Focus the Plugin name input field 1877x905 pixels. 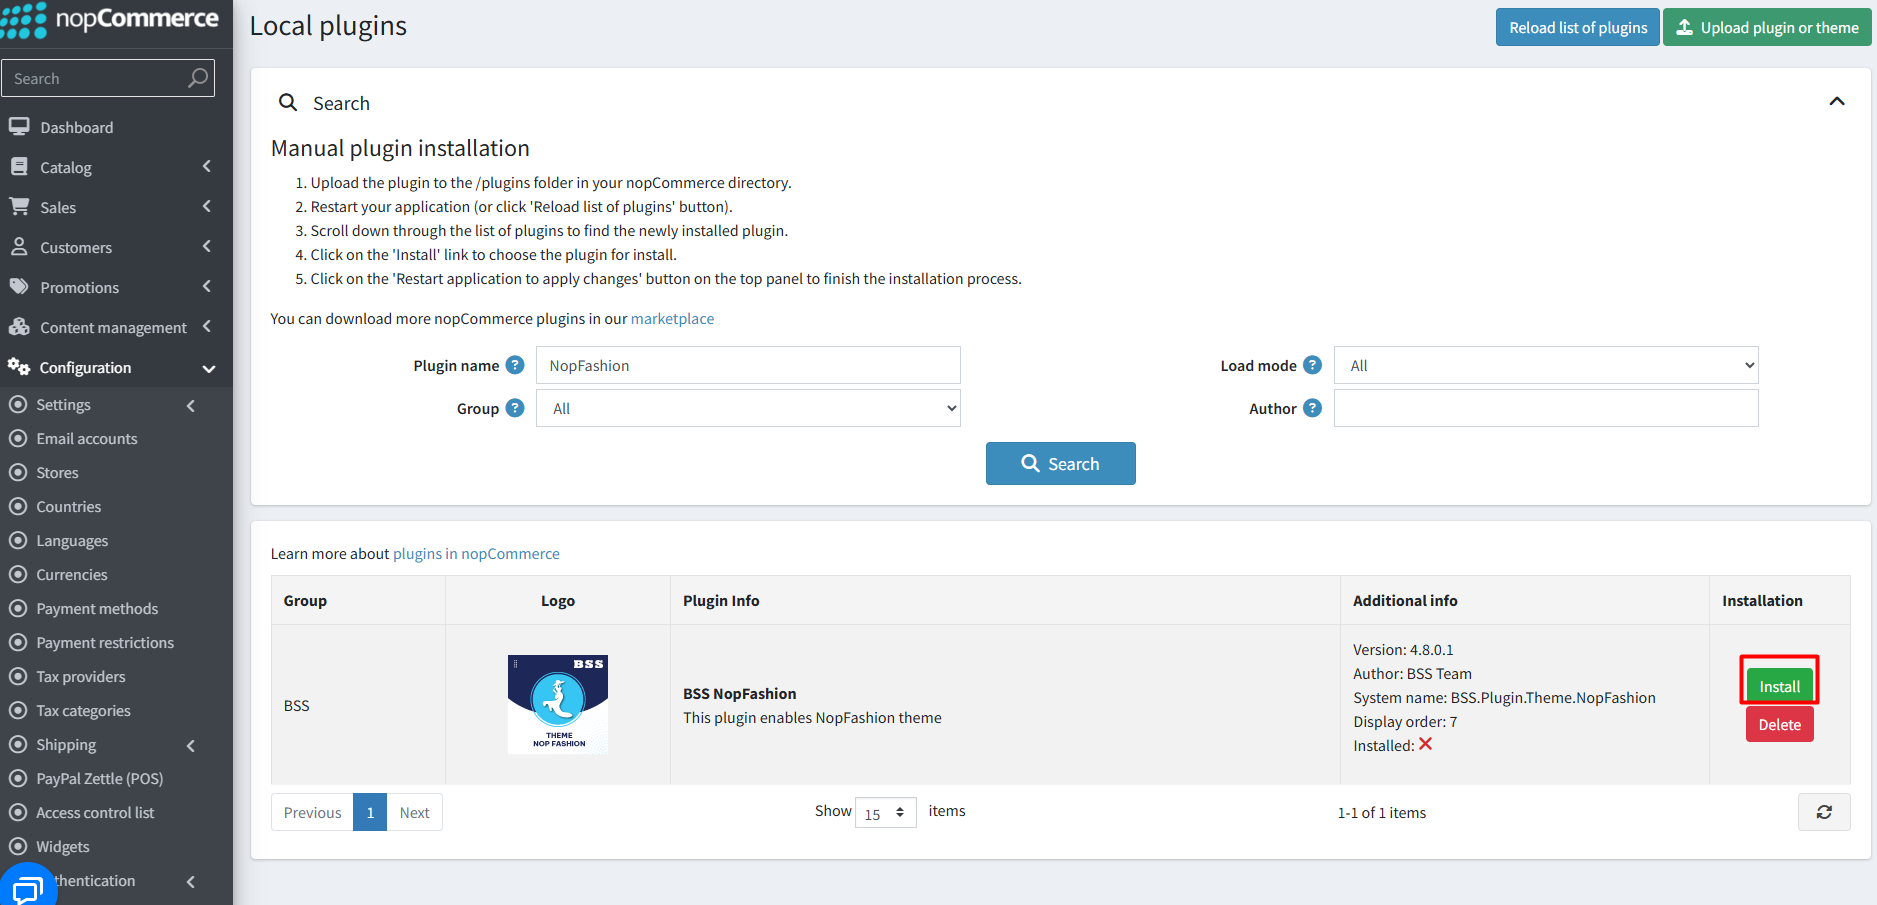pyautogui.click(x=748, y=365)
